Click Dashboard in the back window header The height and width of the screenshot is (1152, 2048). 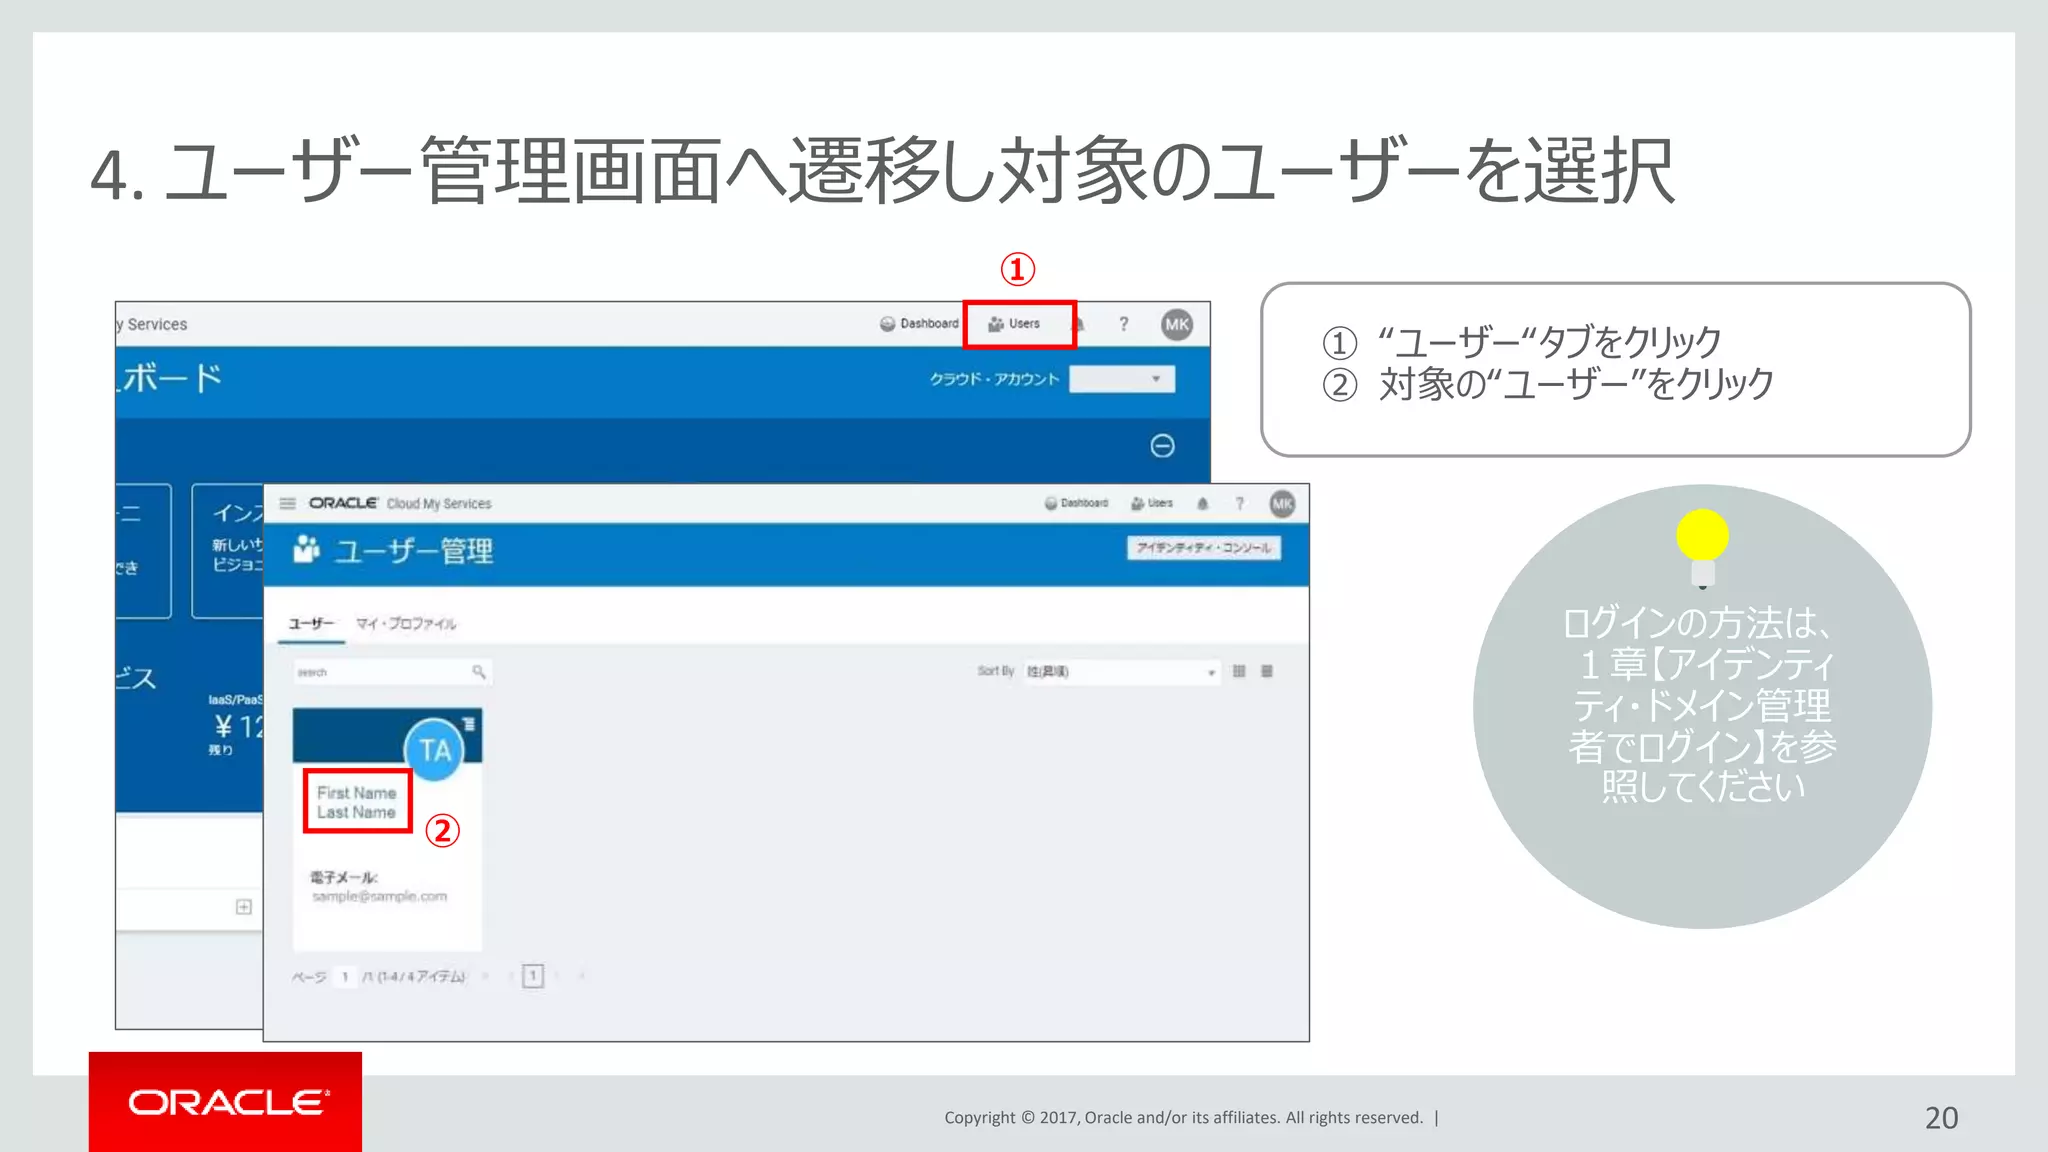pos(919,324)
